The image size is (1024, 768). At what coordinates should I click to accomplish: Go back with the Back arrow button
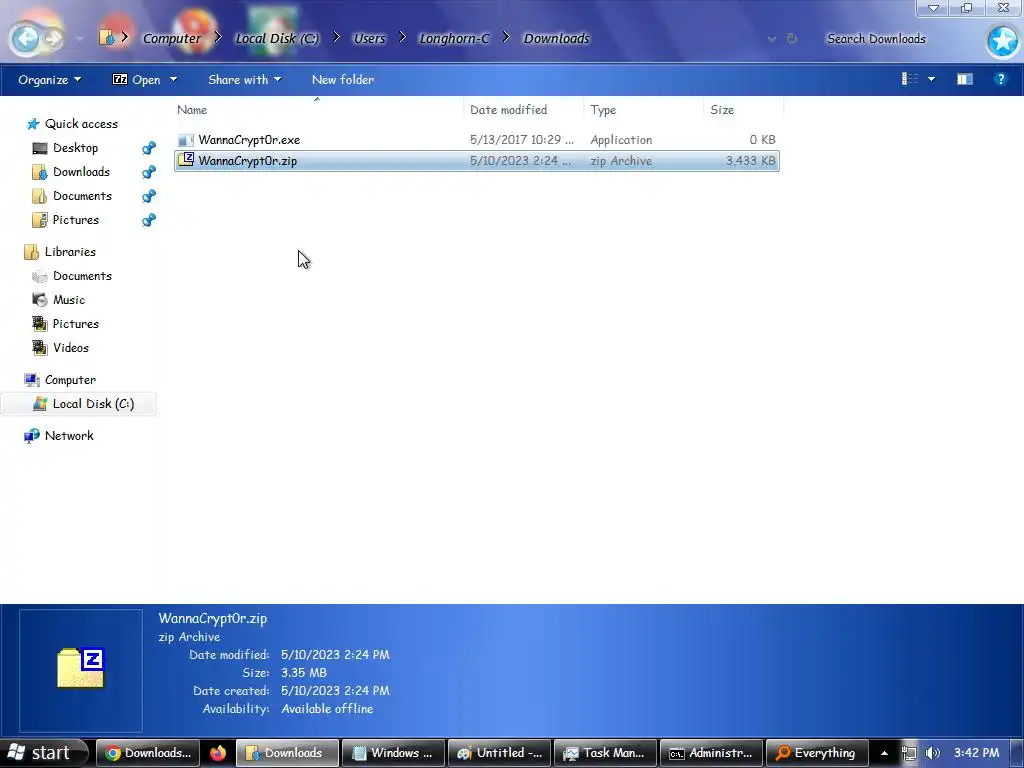click(x=25, y=39)
